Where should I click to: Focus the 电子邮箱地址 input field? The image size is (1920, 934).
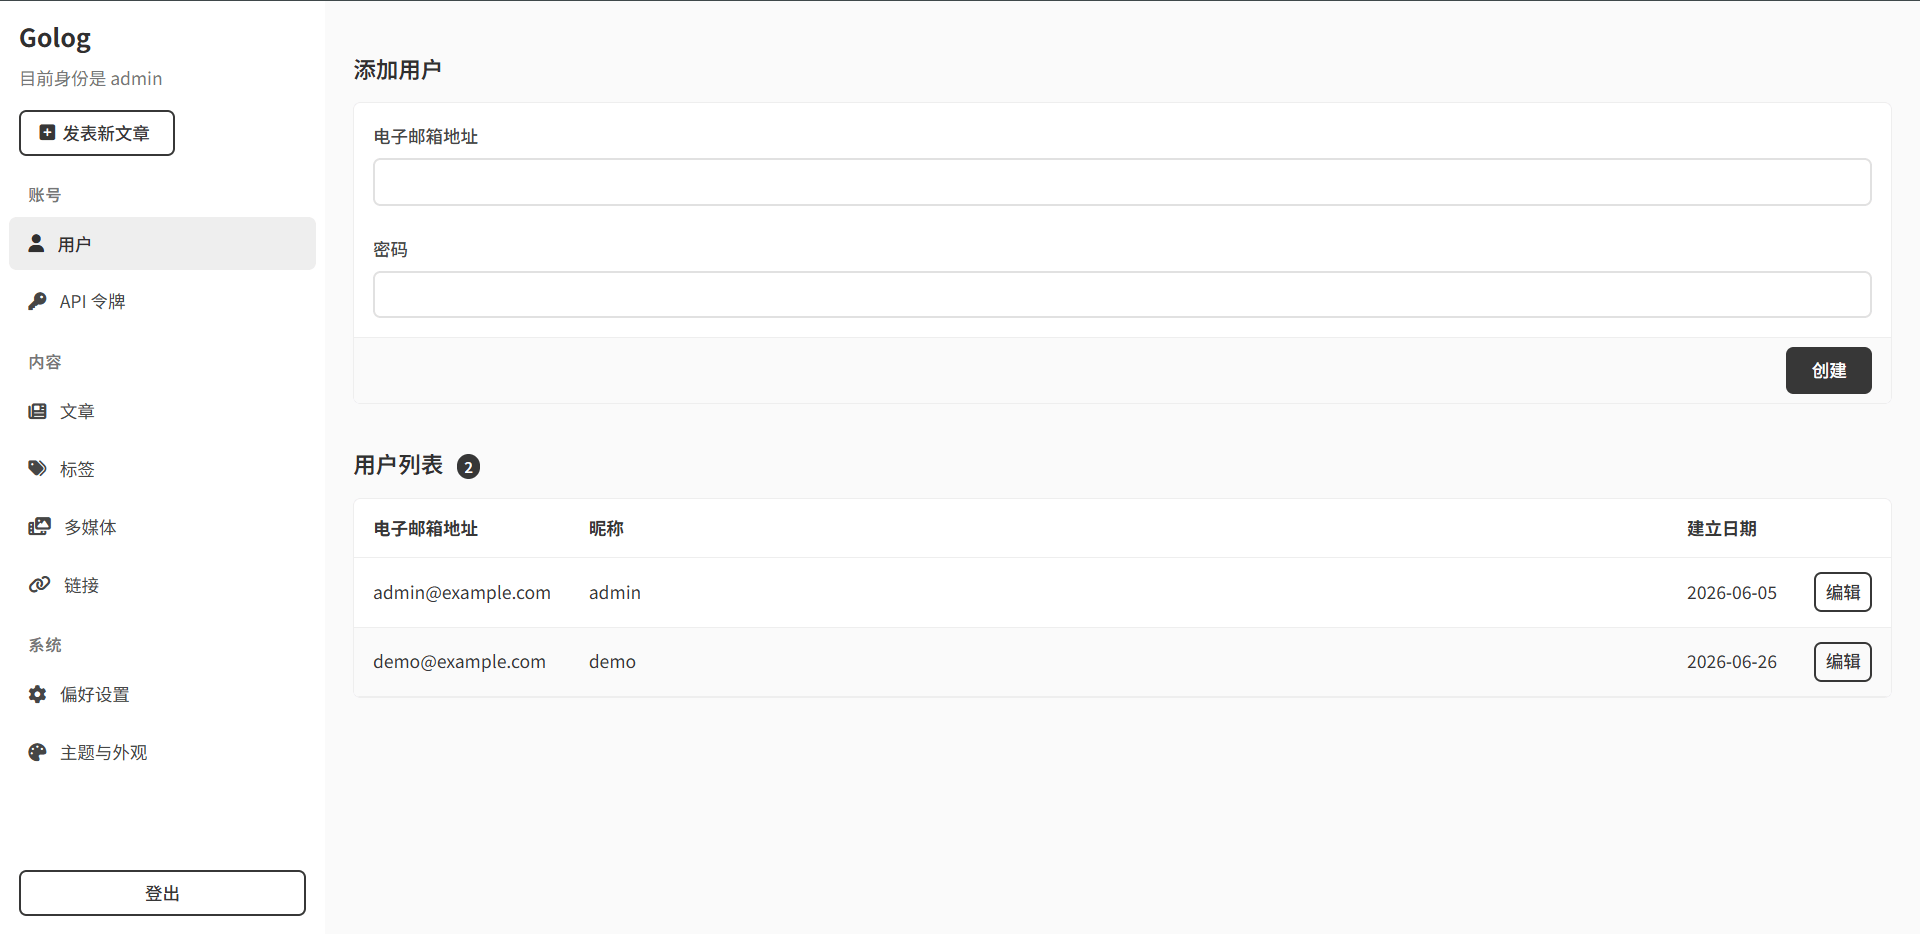1122,182
